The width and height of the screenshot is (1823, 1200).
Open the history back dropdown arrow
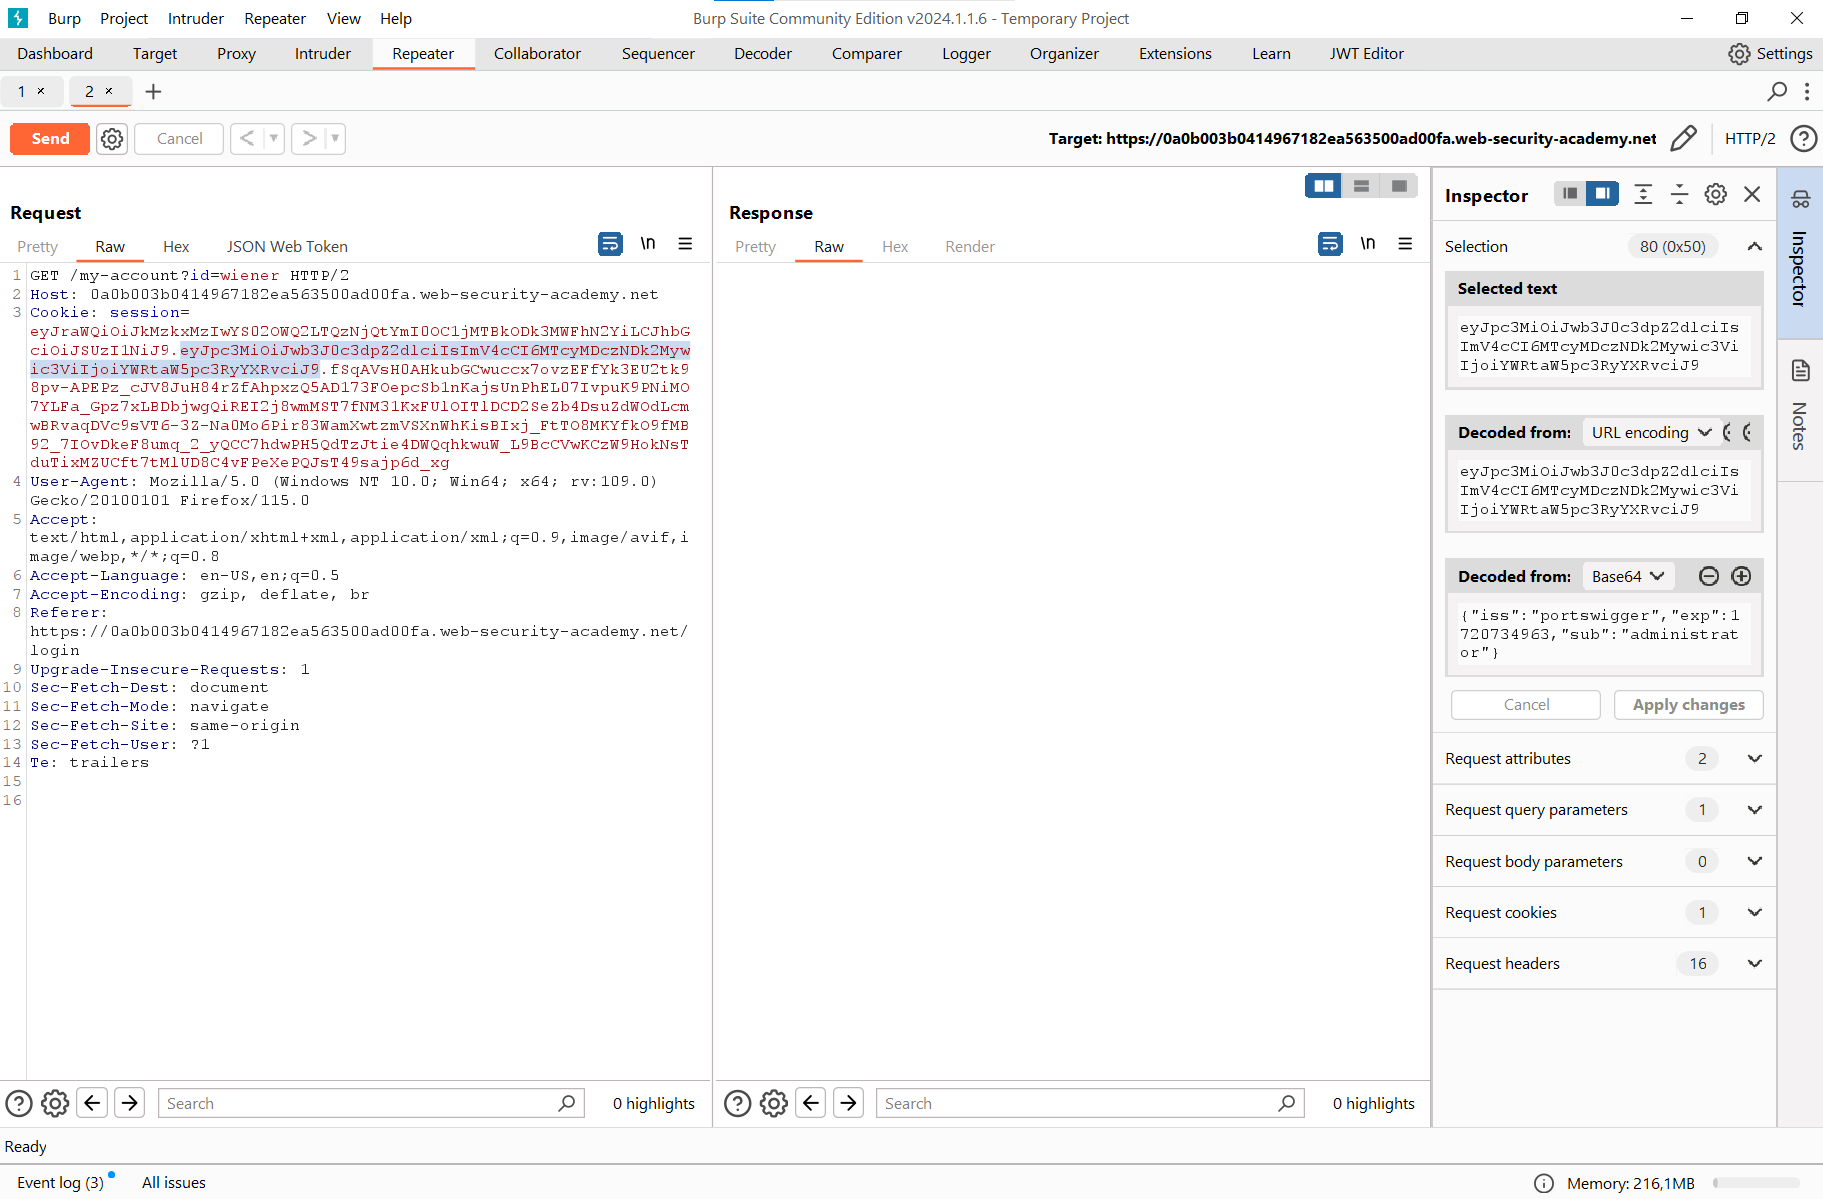click(274, 138)
